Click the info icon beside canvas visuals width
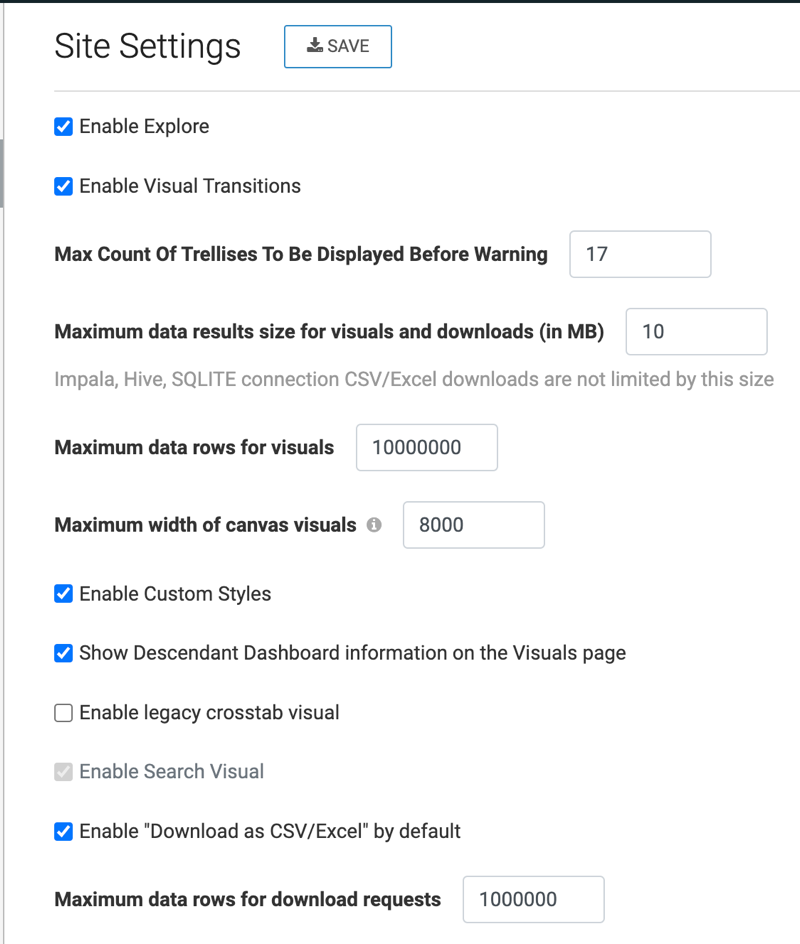The height and width of the screenshot is (944, 800). pos(374,525)
